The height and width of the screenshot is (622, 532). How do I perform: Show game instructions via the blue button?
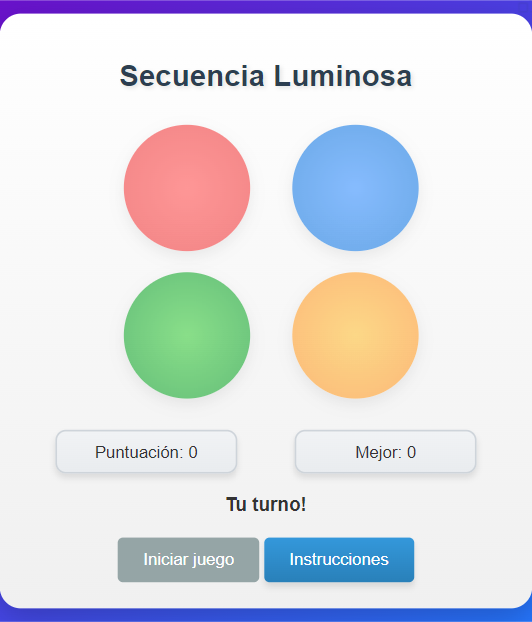coord(339,560)
